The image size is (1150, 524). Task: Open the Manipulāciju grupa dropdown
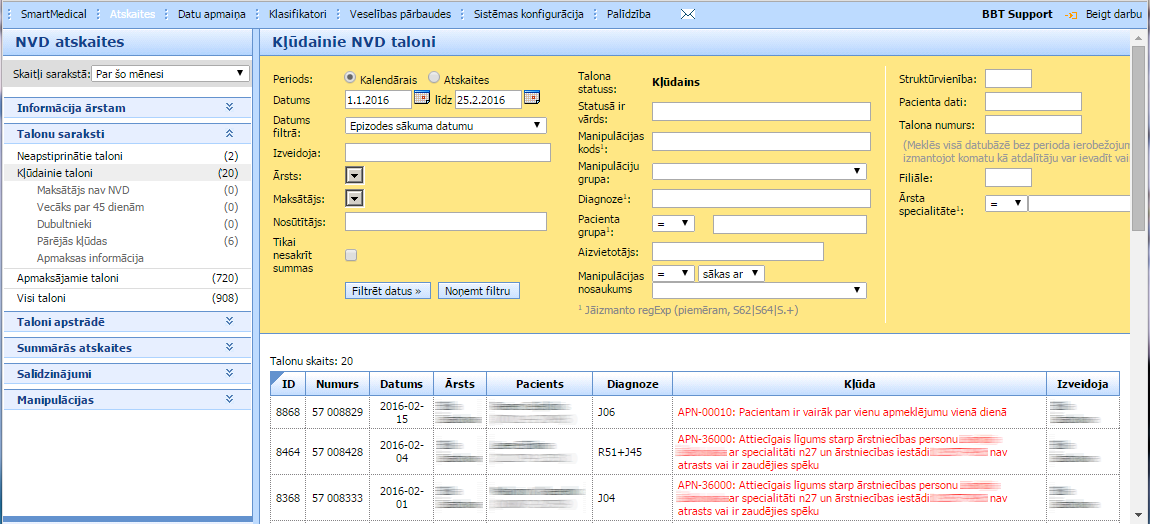coord(759,171)
